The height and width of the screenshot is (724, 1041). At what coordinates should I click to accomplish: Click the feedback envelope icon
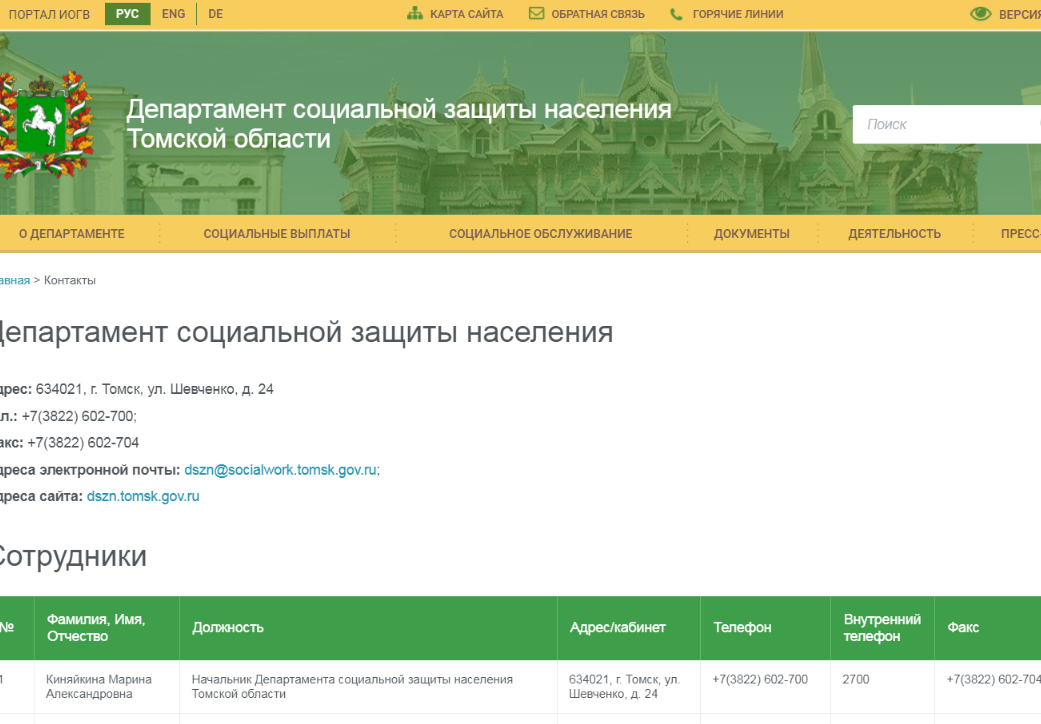pyautogui.click(x=536, y=13)
